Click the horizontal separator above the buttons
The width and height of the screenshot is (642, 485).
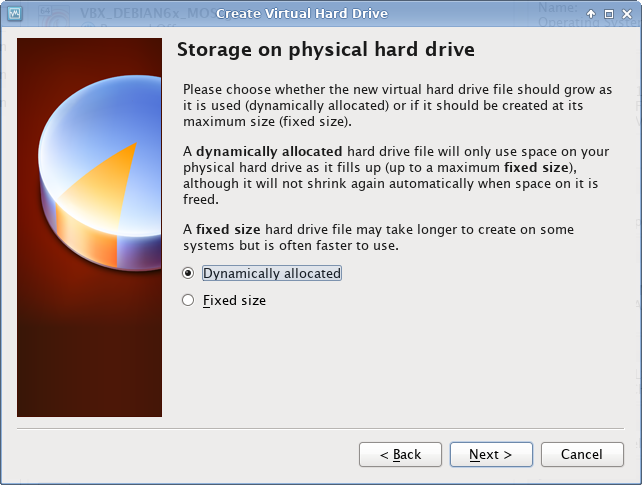point(321,429)
